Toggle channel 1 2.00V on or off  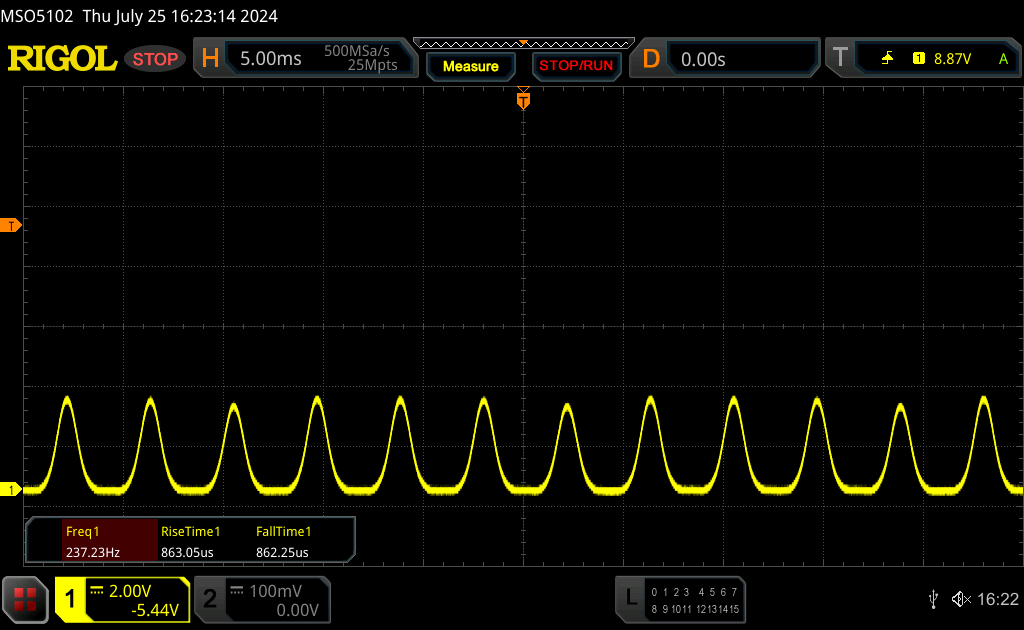click(123, 599)
